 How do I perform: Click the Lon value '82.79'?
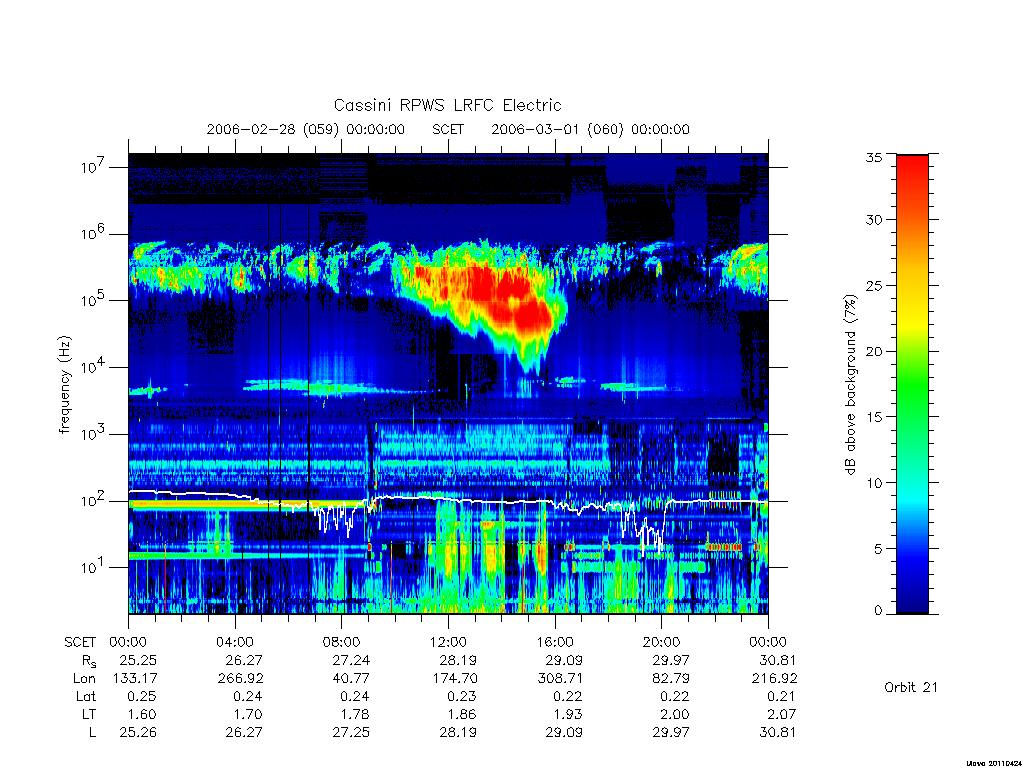[x=671, y=679]
